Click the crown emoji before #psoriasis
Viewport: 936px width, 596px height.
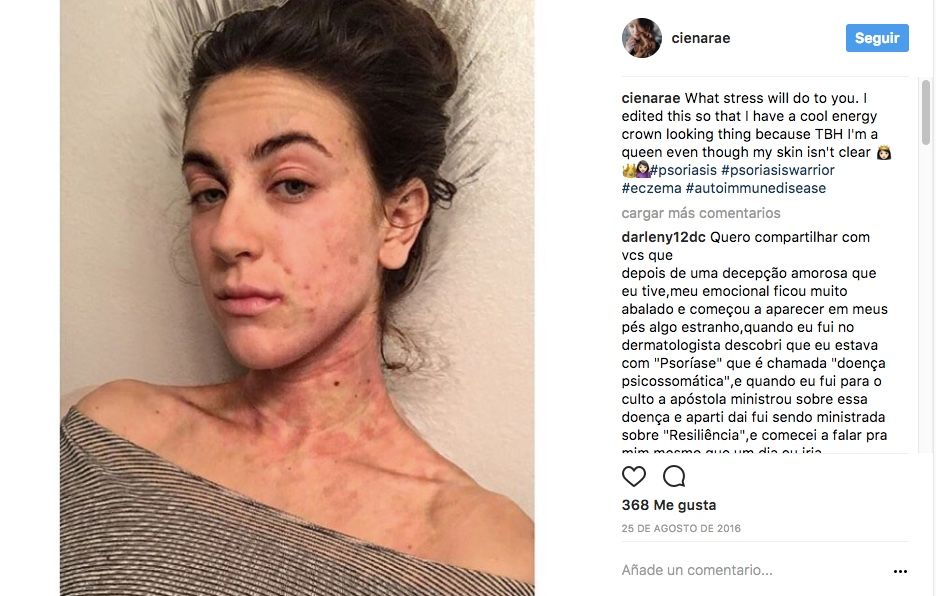click(x=629, y=170)
